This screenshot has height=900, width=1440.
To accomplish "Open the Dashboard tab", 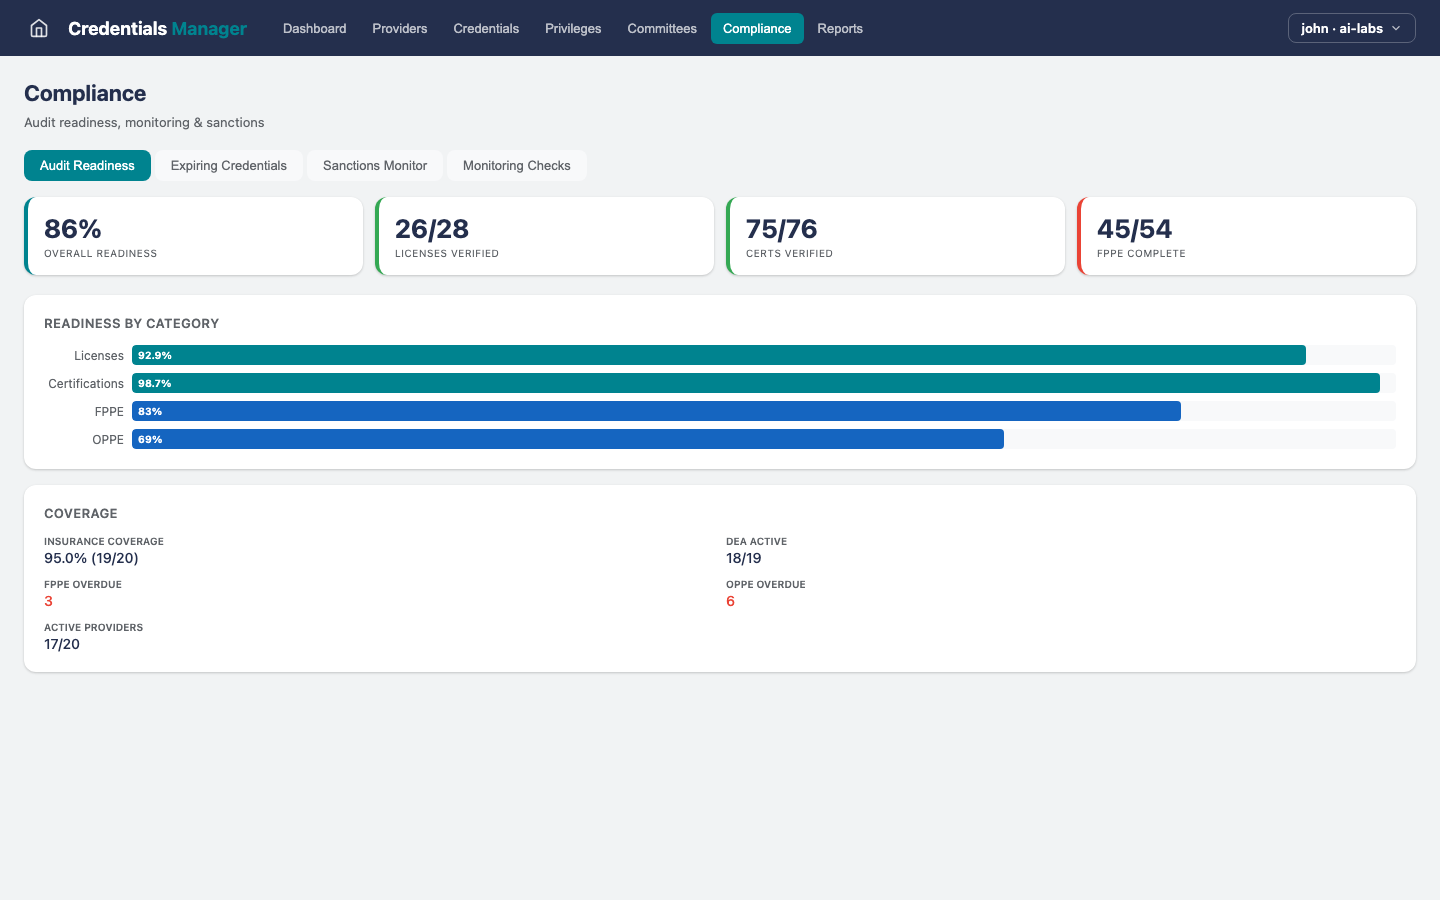I will 314,28.
